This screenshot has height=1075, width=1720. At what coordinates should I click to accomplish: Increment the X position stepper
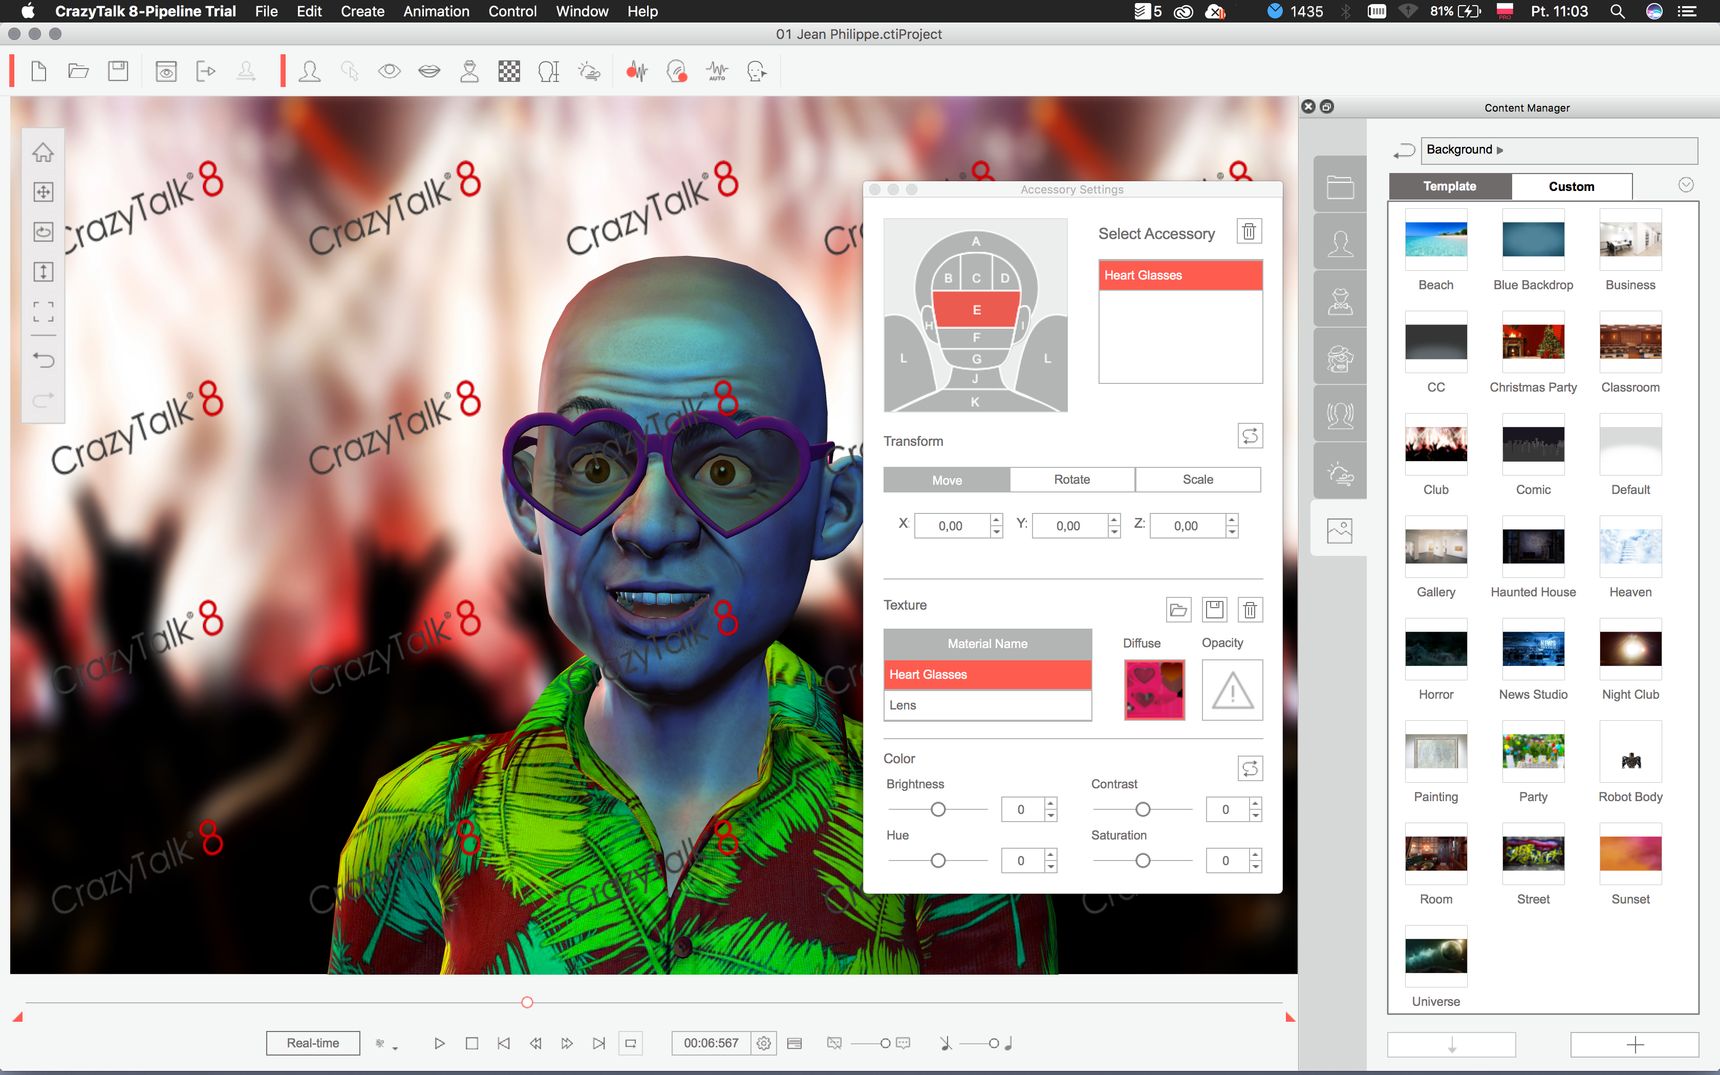(996, 520)
